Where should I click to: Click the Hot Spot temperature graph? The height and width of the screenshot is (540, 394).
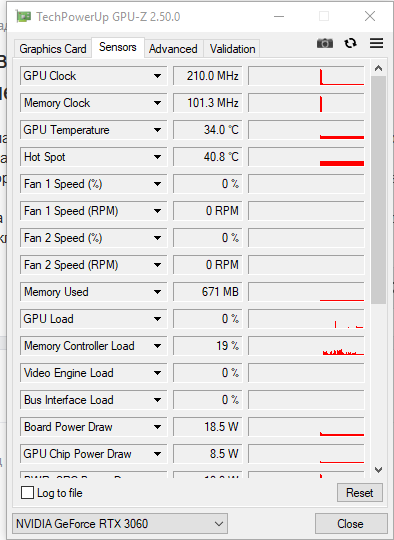click(306, 157)
